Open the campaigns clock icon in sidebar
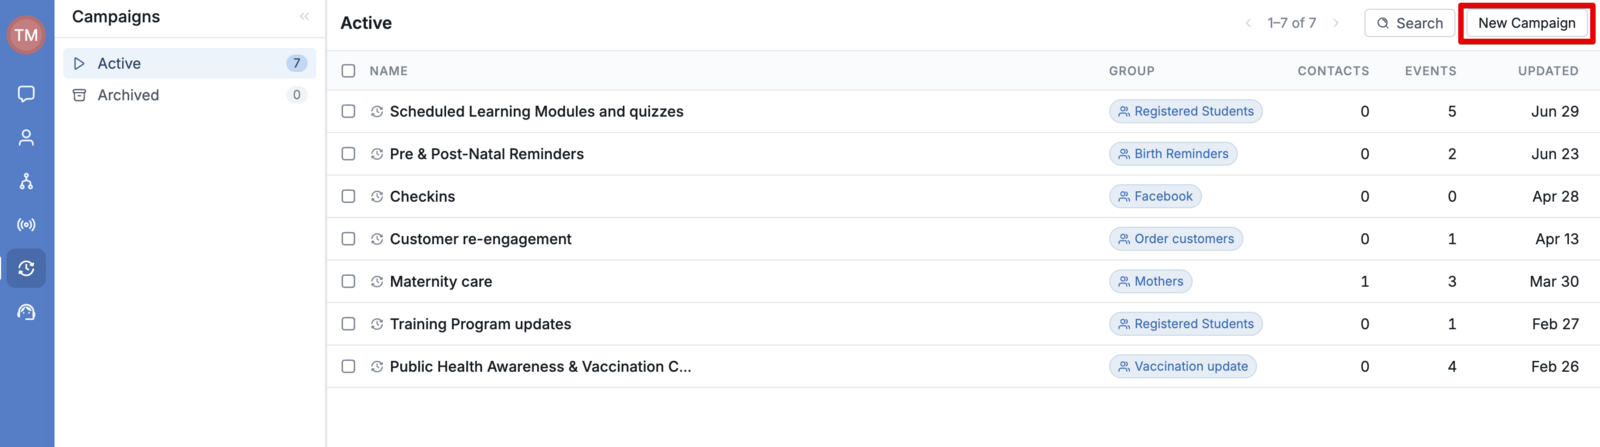The width and height of the screenshot is (1600, 447). [26, 268]
